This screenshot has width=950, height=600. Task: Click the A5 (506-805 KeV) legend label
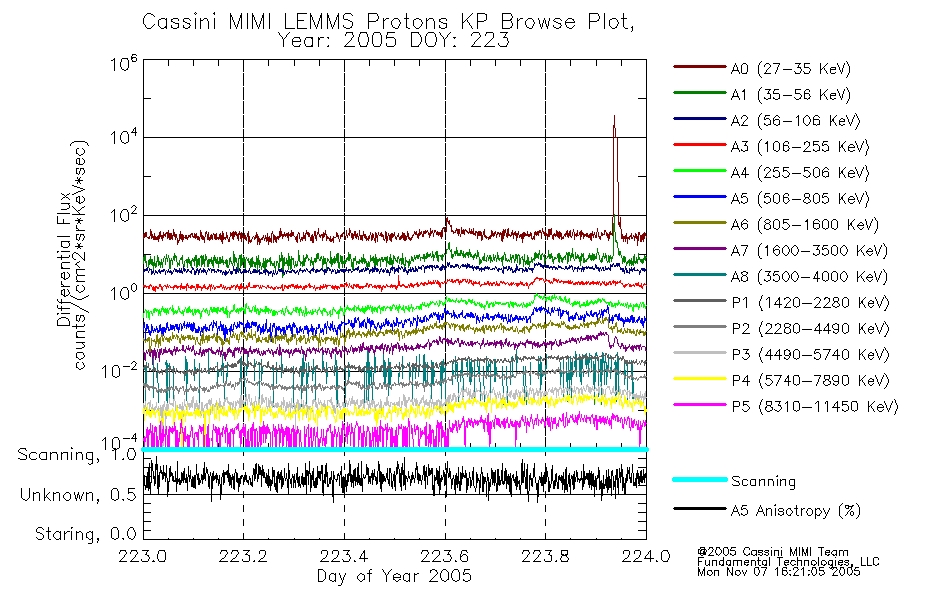tap(800, 199)
